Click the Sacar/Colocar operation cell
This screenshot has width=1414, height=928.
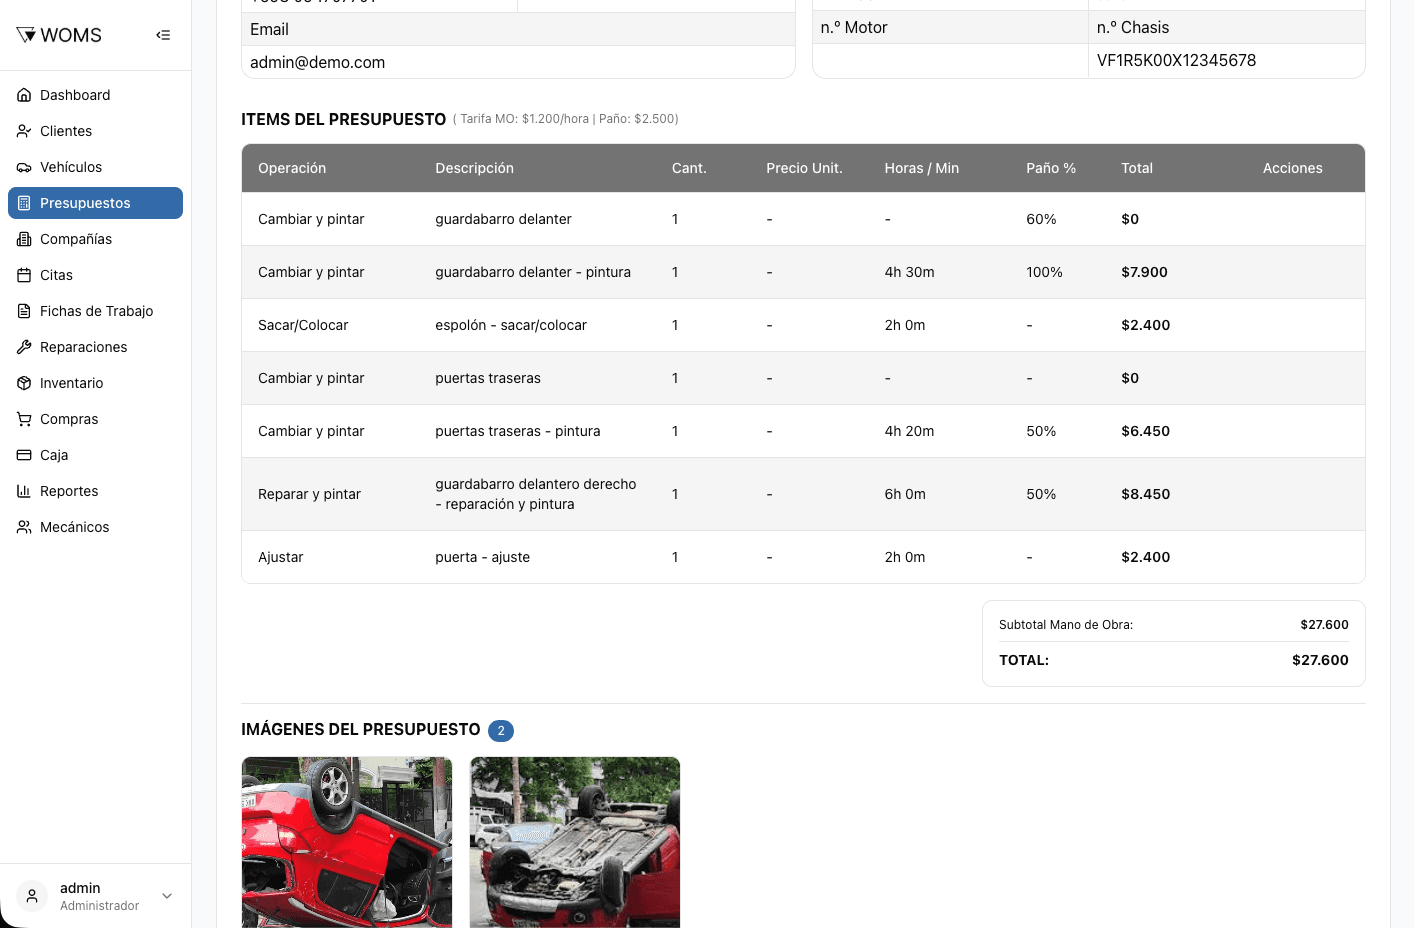pyautogui.click(x=303, y=325)
